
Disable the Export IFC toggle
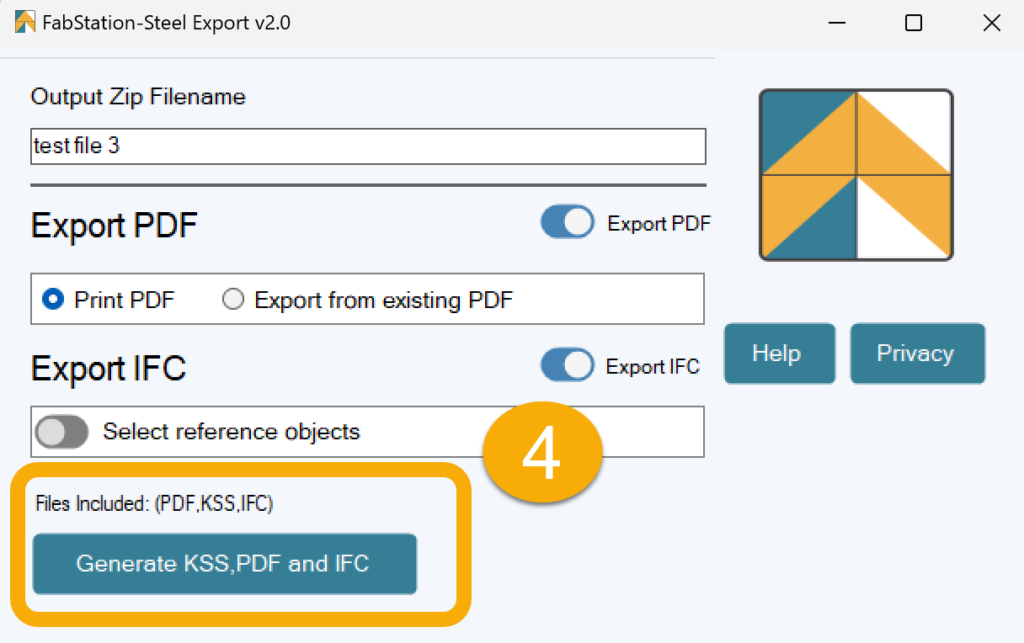[x=567, y=366]
